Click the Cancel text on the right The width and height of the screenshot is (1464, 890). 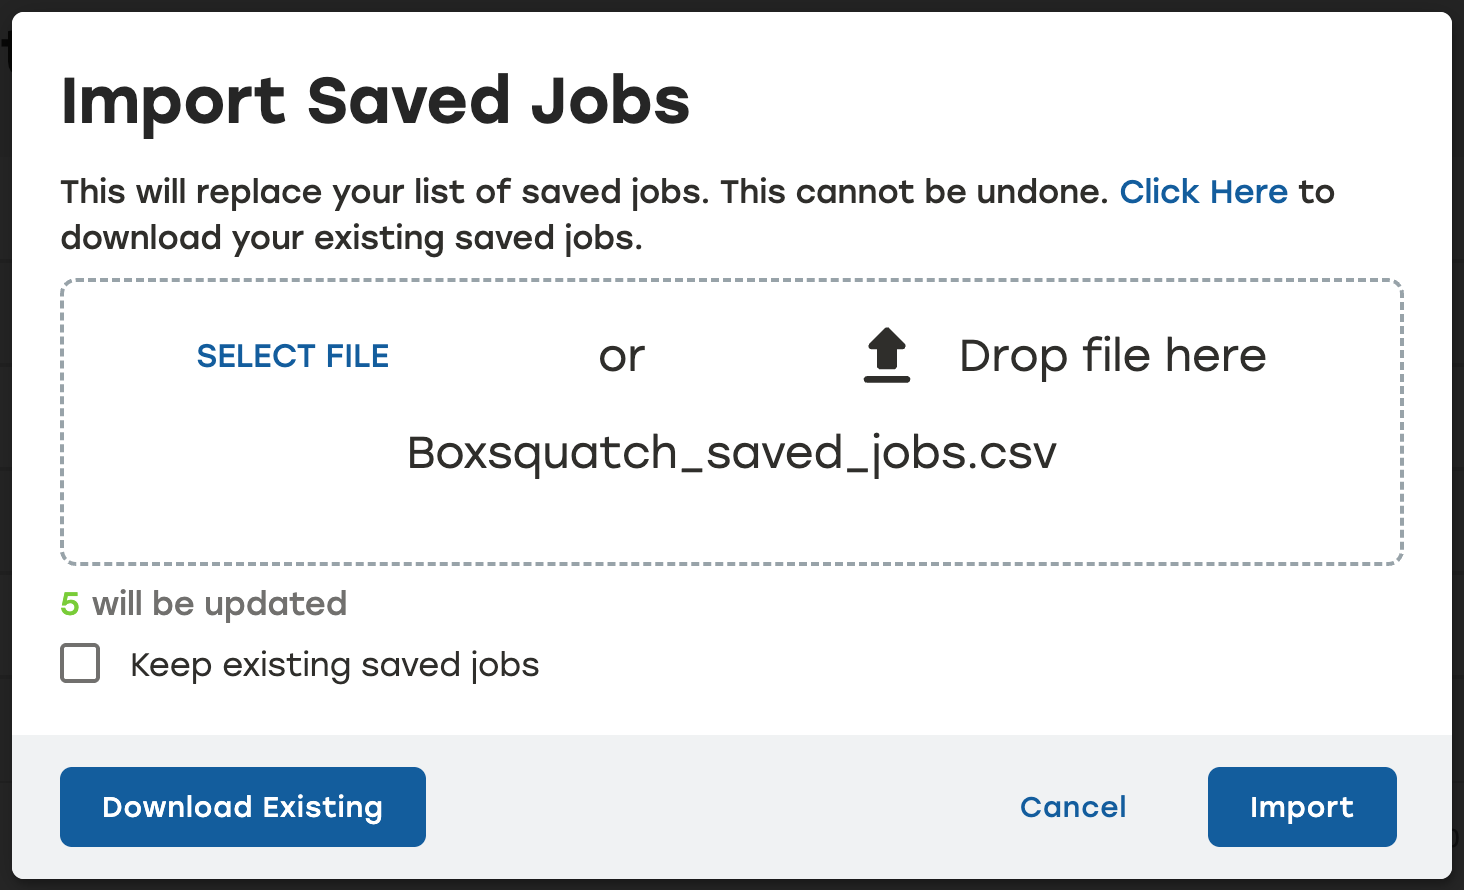1072,806
